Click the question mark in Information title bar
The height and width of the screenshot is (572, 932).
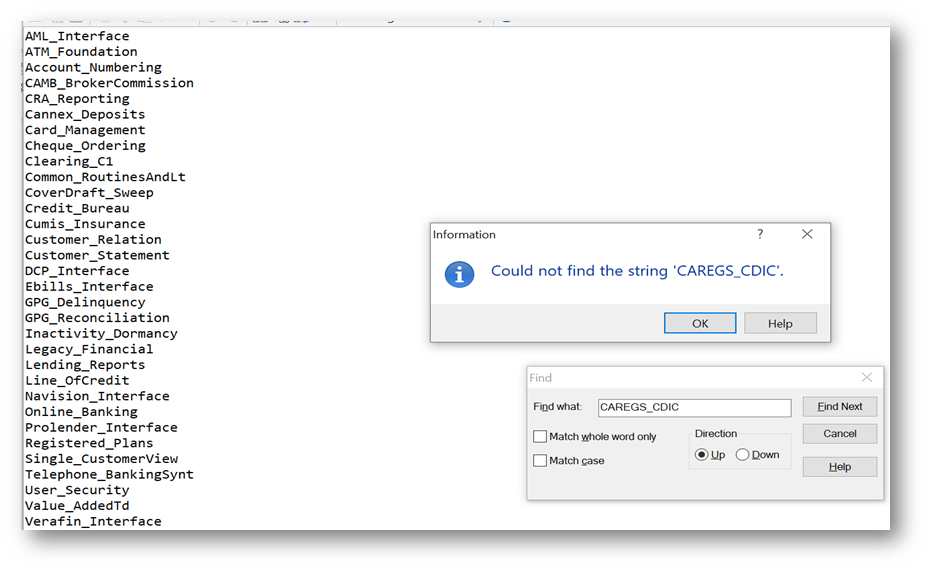point(760,234)
